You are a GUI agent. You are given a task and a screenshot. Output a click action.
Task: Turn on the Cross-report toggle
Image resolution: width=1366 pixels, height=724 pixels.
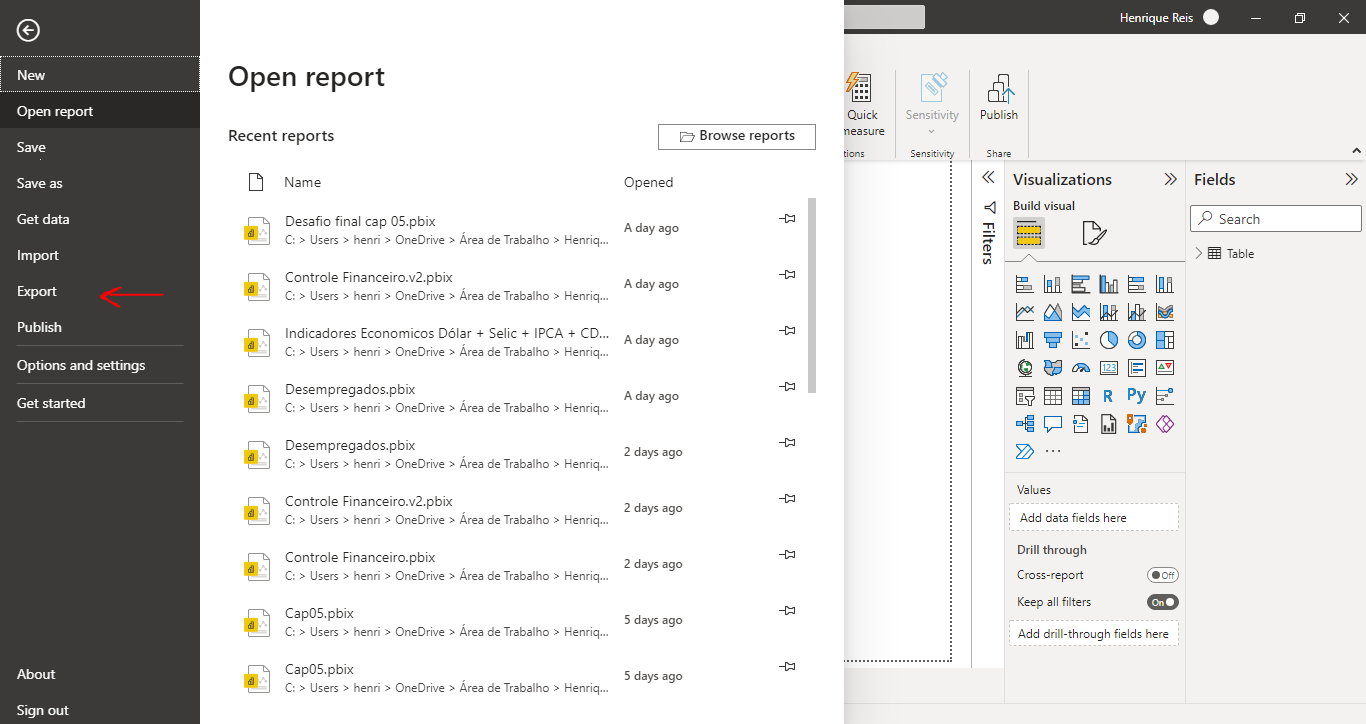(1163, 575)
